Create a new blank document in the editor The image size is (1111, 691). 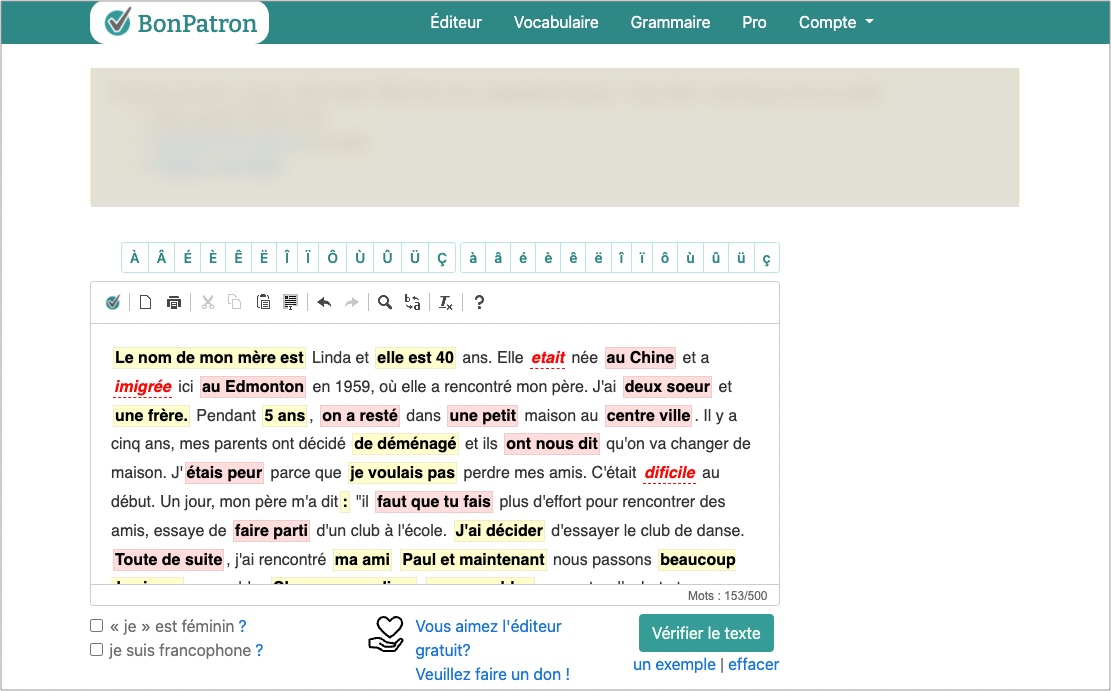click(145, 303)
